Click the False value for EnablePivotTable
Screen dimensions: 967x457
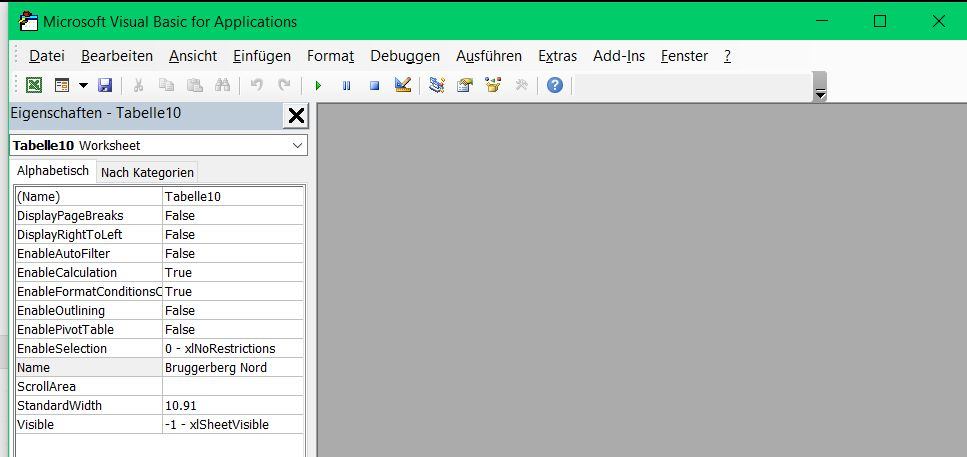pyautogui.click(x=233, y=330)
